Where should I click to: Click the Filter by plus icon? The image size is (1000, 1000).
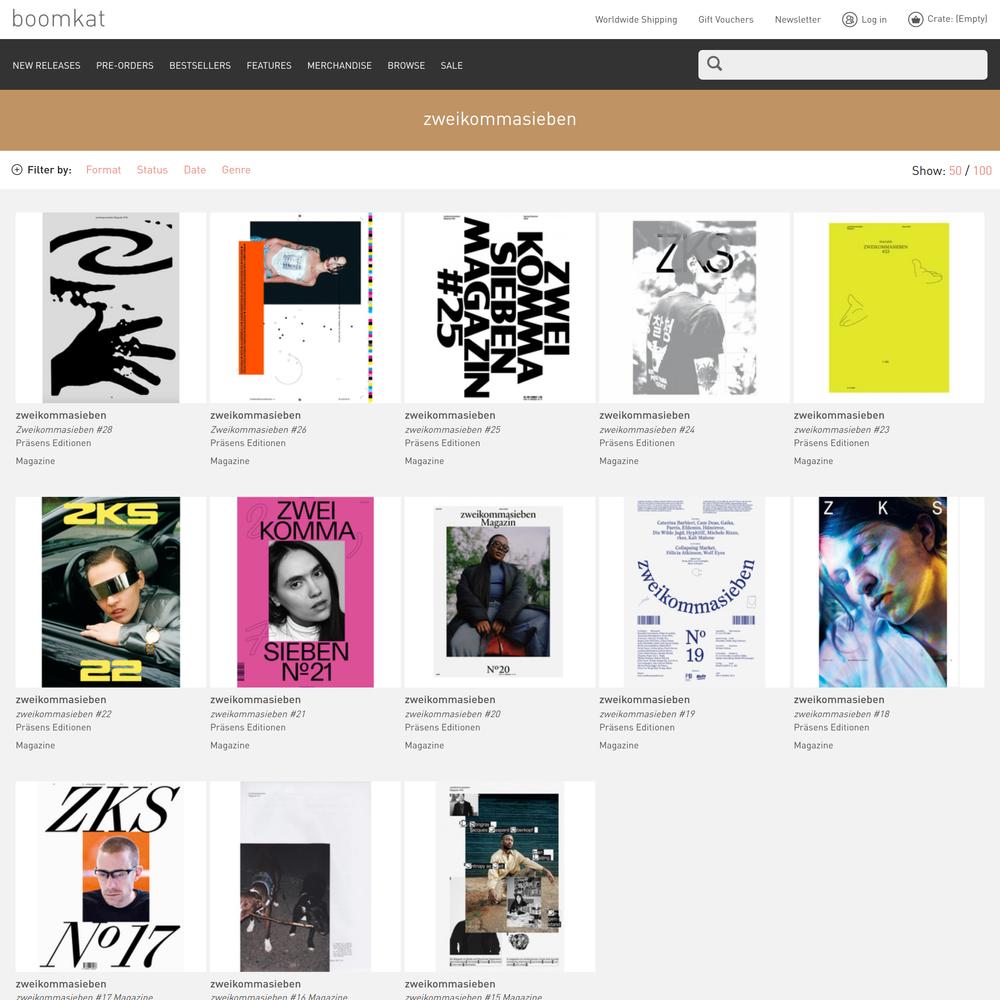click(17, 170)
